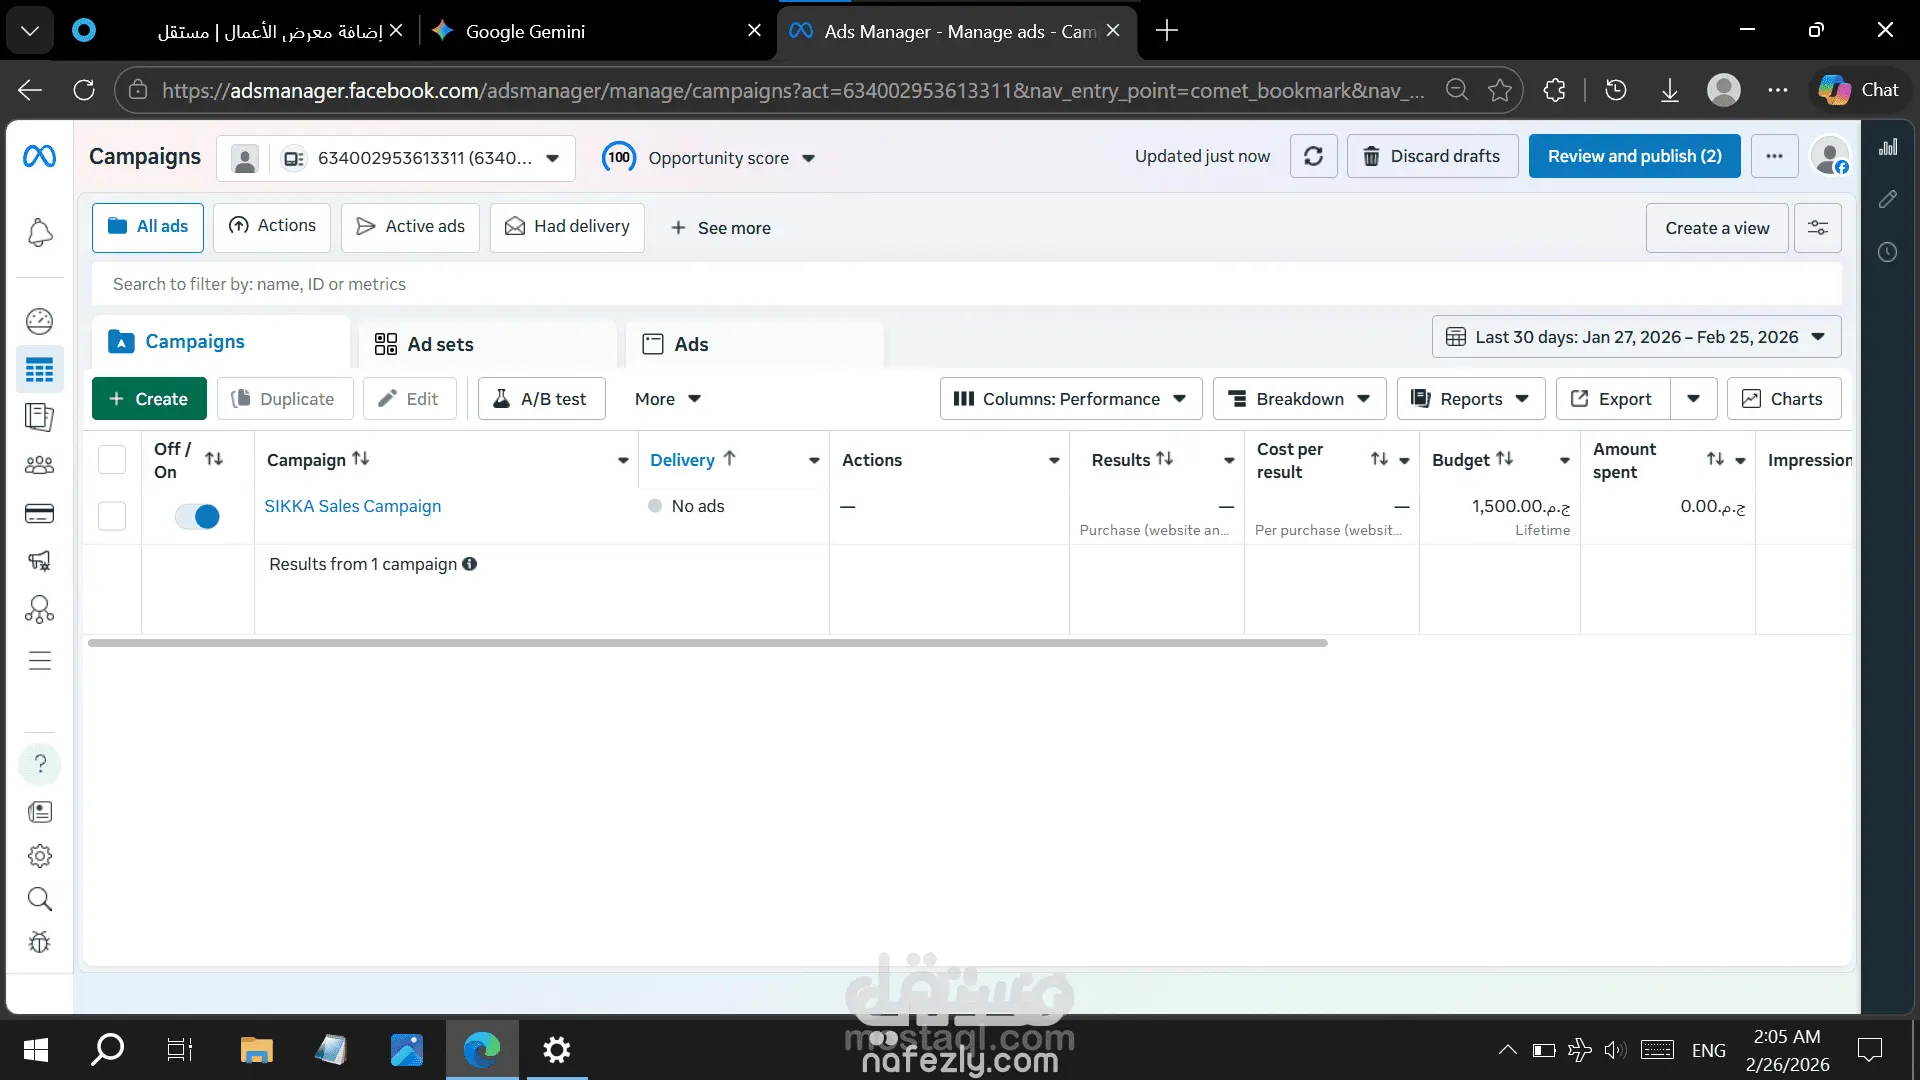Open Billing credit card icon in sidebar
This screenshot has width=1920, height=1080.
39,513
